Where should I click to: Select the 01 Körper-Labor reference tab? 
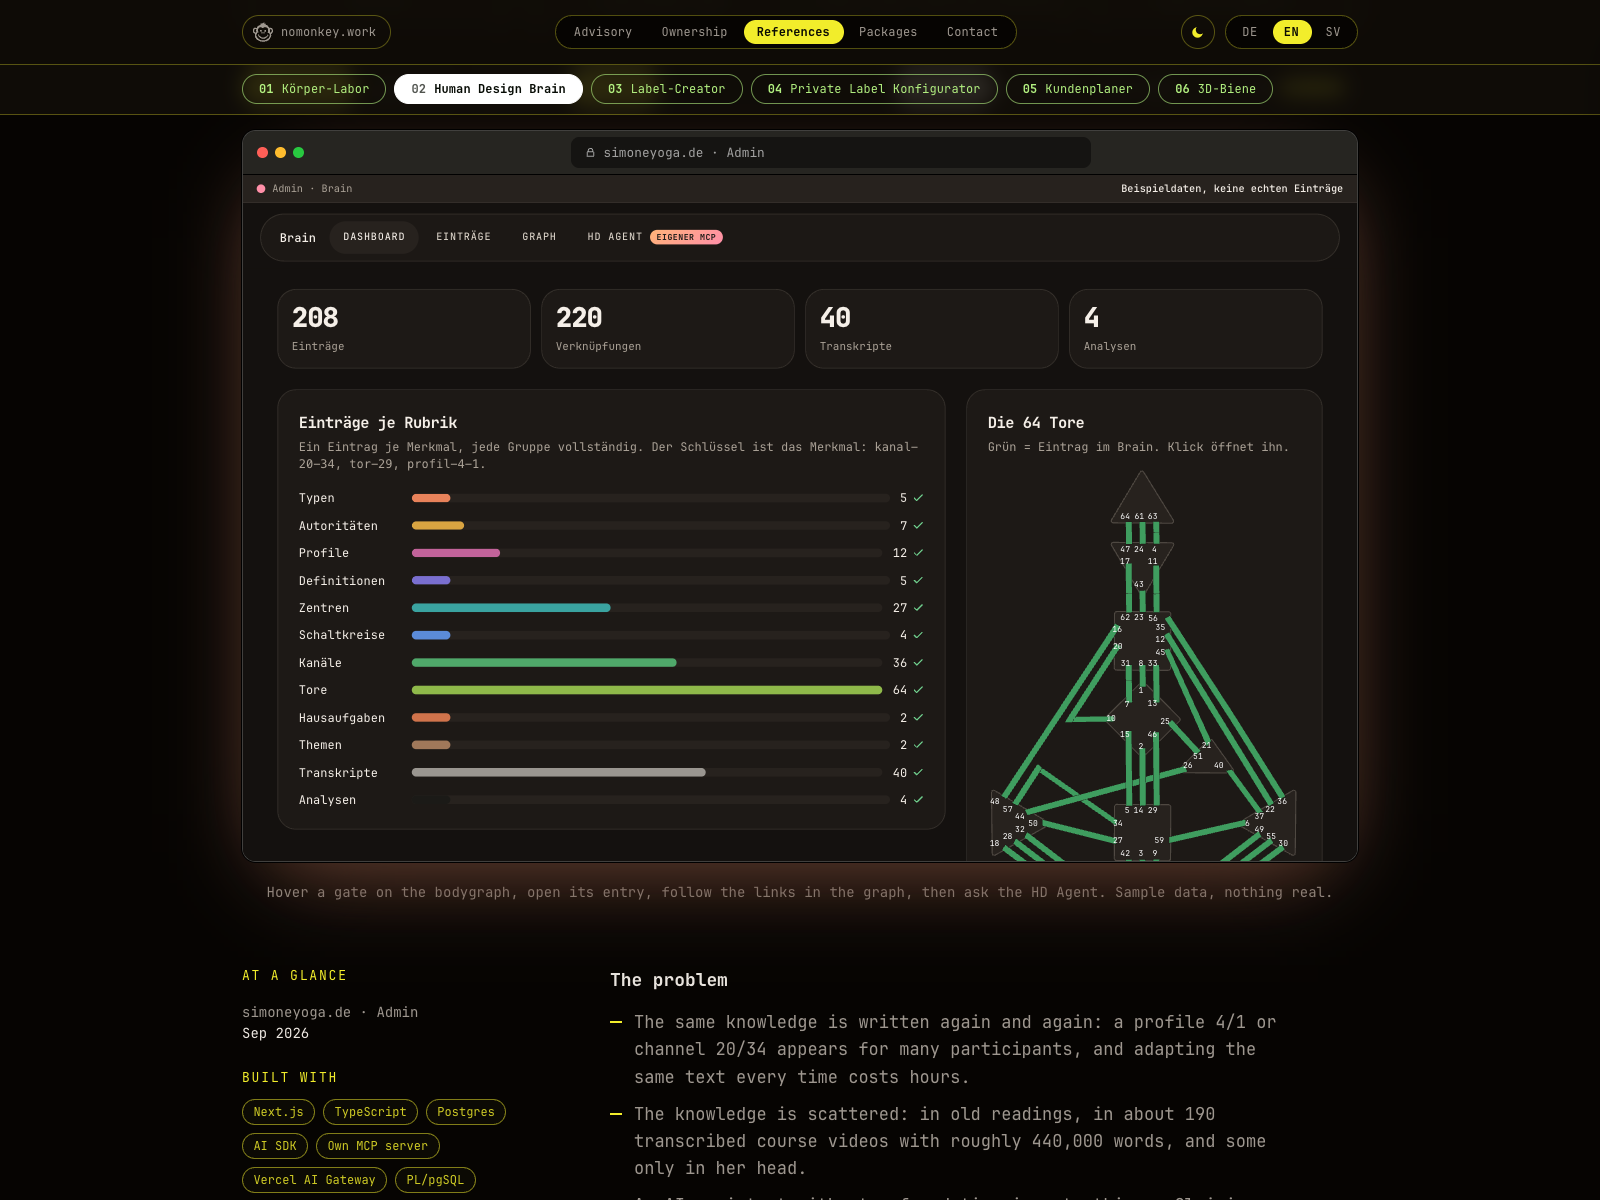click(x=314, y=89)
